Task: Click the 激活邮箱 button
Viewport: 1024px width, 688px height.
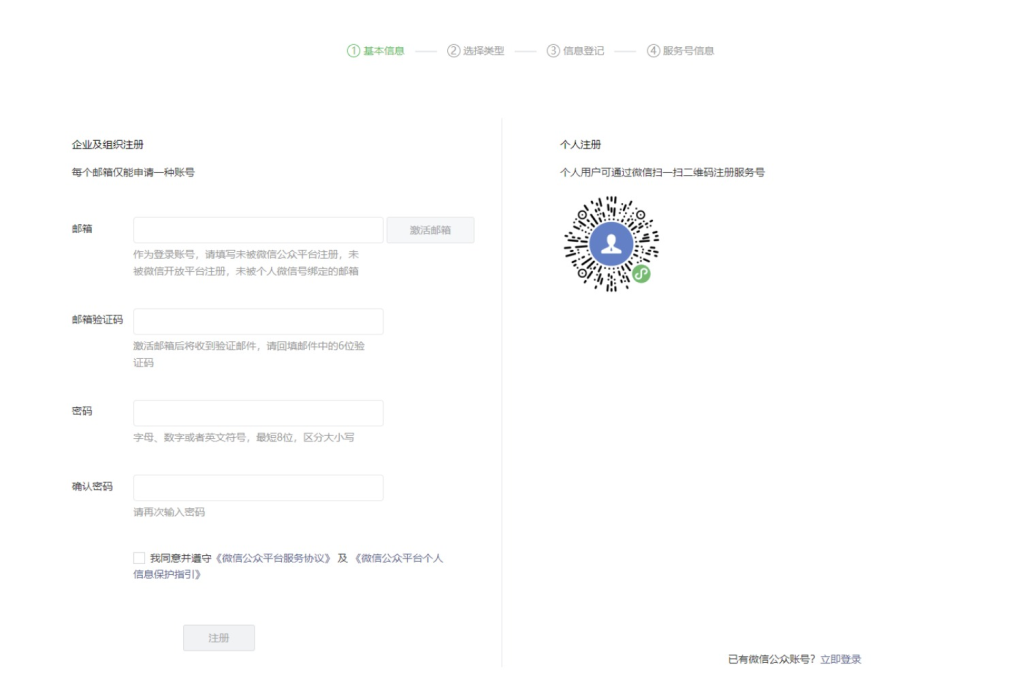Action: tap(430, 229)
